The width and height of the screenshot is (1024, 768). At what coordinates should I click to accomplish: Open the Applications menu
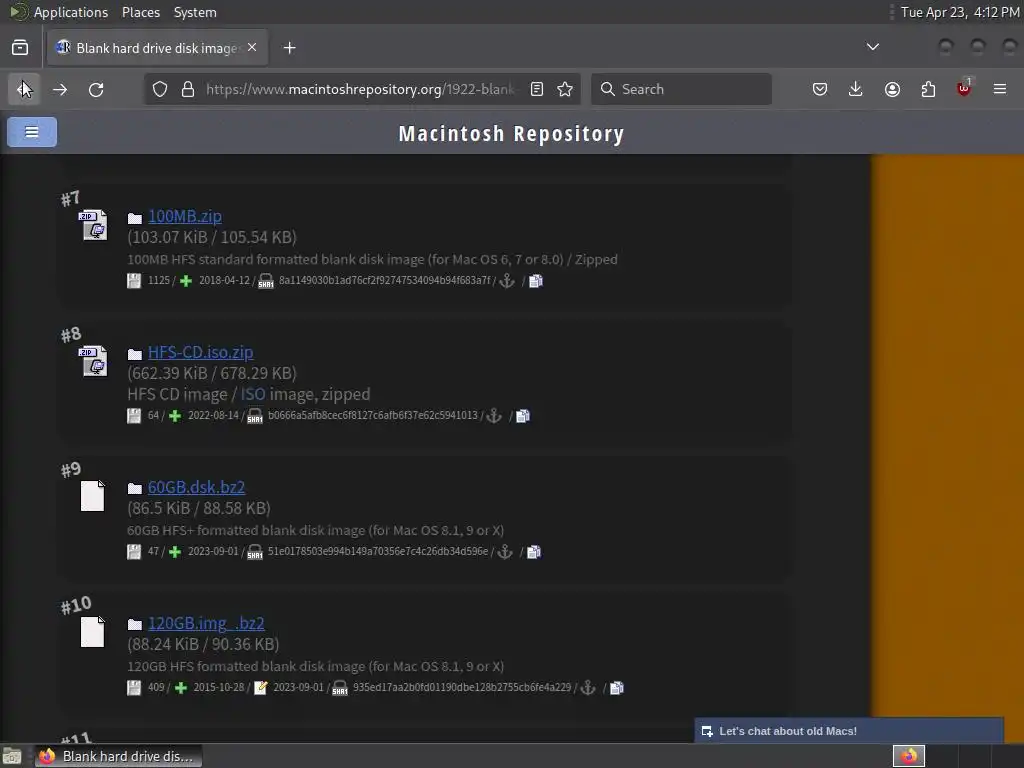tap(71, 12)
